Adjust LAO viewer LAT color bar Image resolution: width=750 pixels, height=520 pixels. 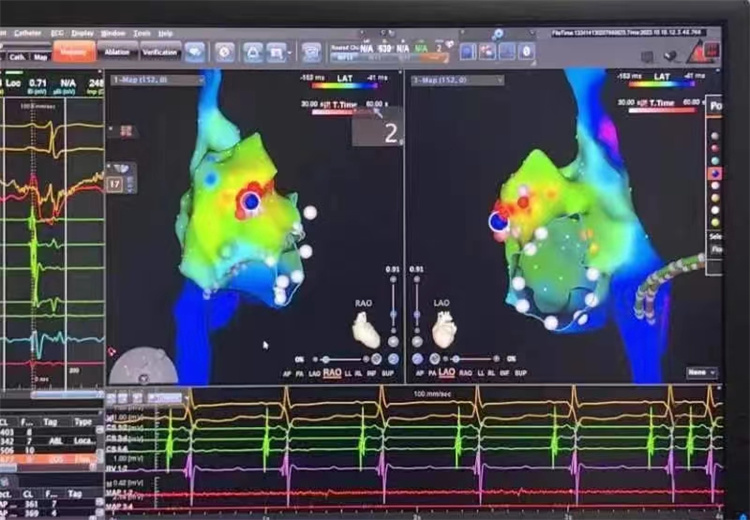click(x=662, y=84)
